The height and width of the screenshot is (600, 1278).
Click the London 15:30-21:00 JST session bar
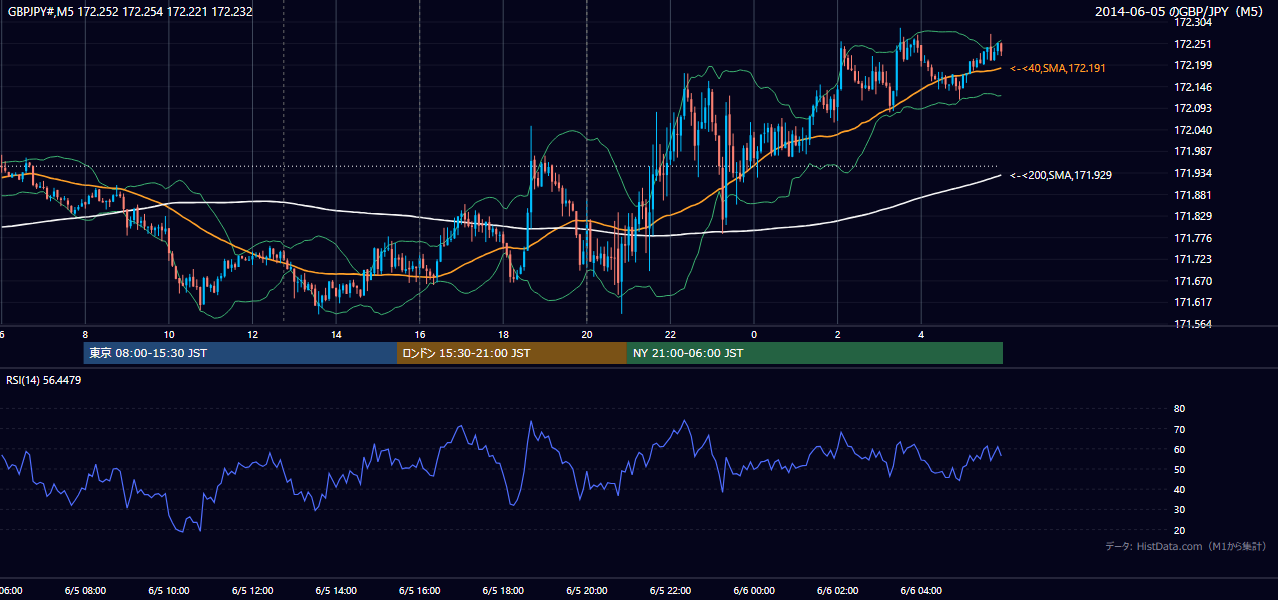point(512,353)
